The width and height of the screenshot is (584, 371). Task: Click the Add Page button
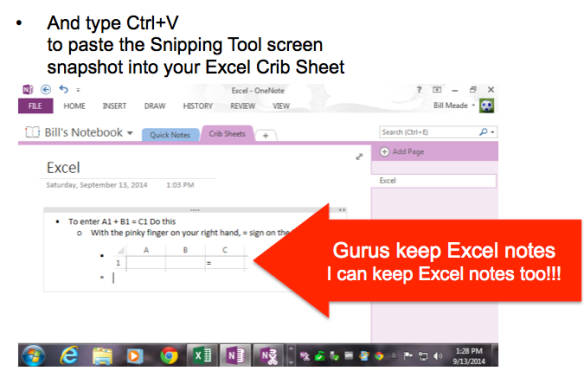click(402, 152)
